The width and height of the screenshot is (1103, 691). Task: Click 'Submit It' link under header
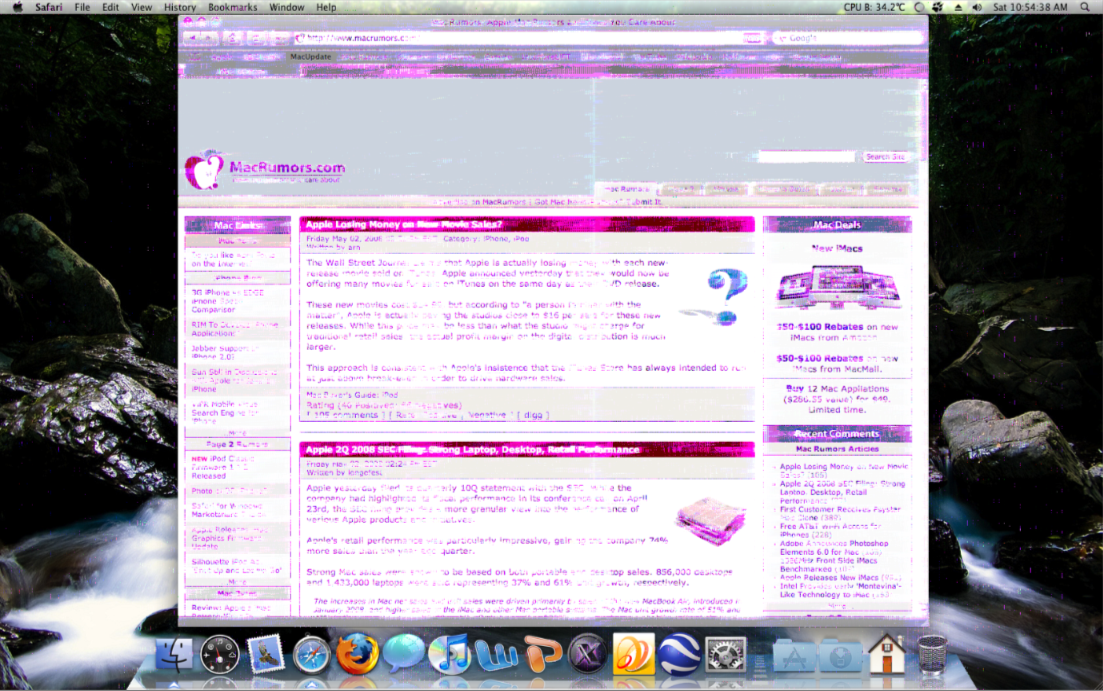644,202
